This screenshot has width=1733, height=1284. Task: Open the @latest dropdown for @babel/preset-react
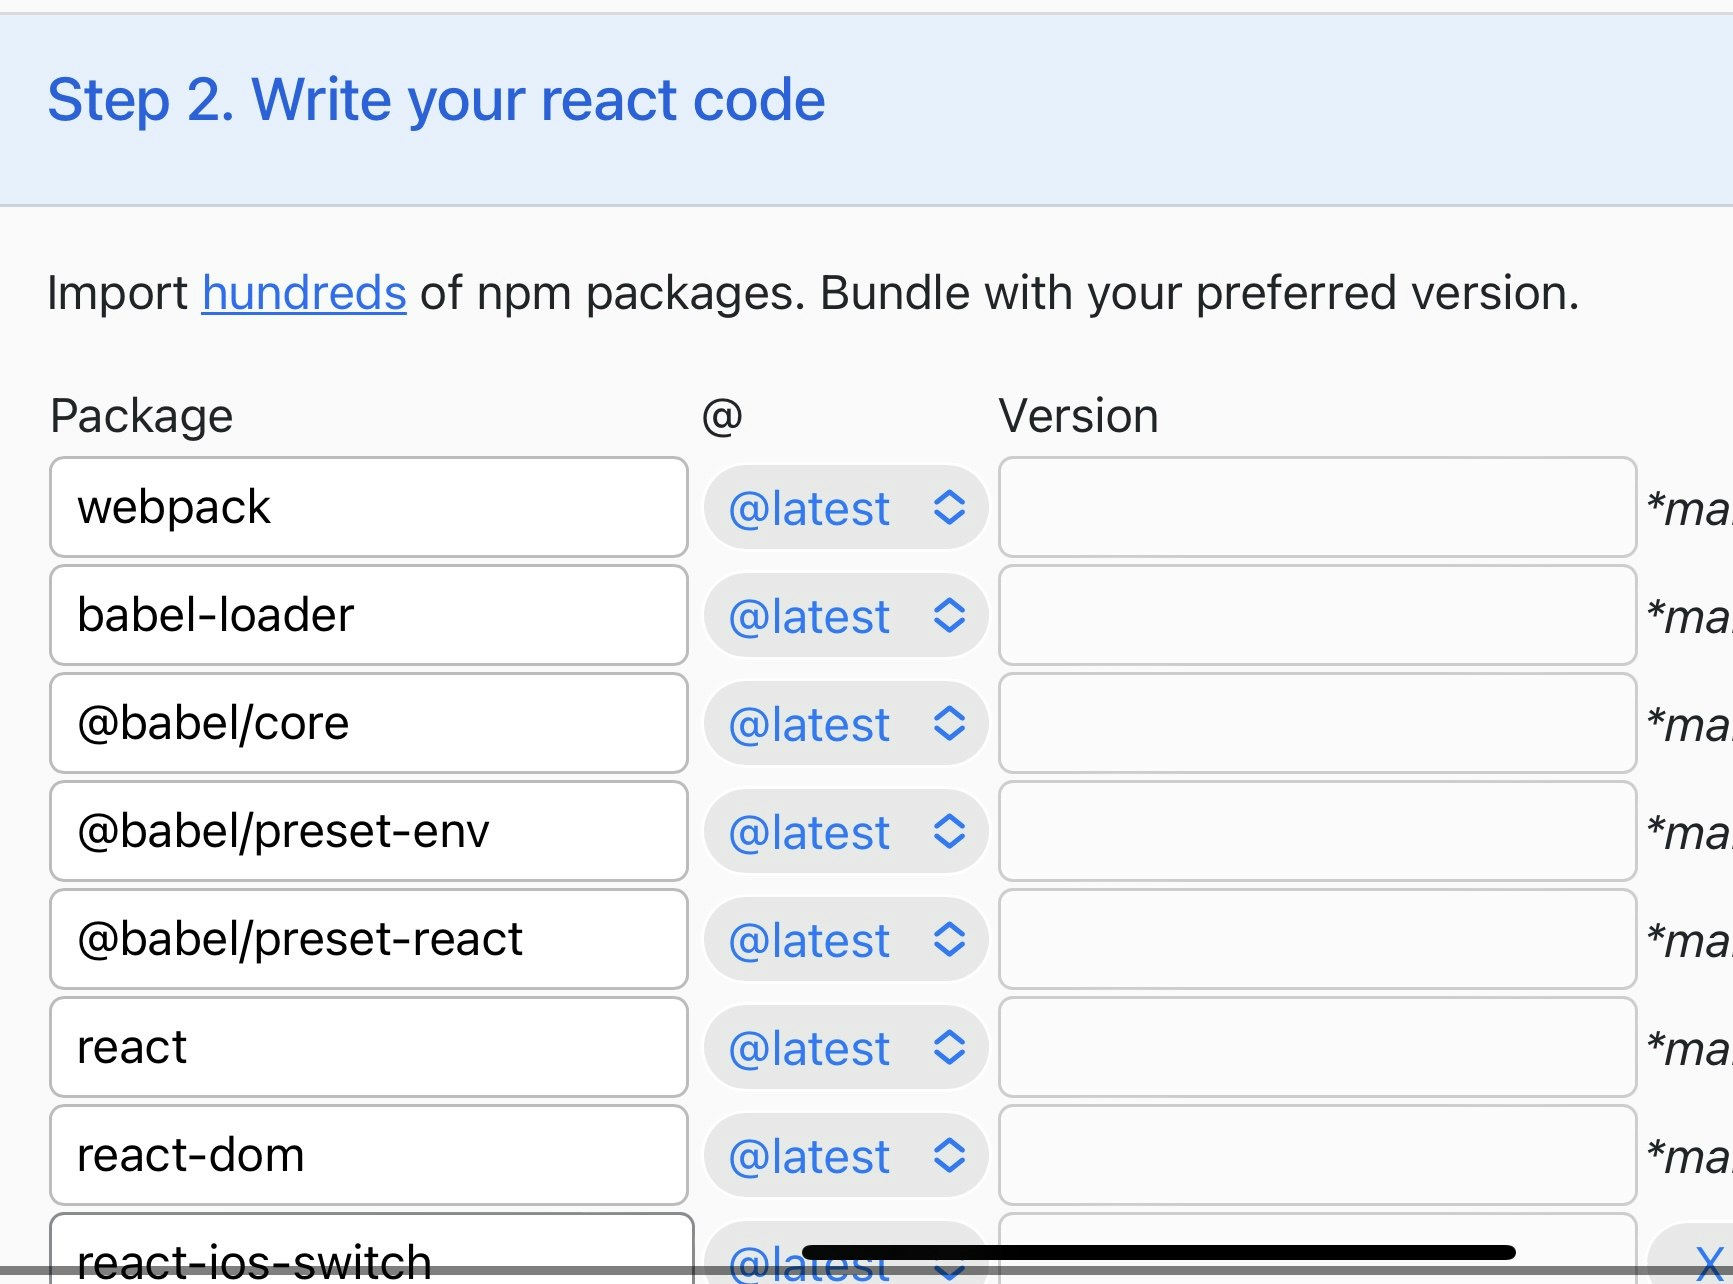pyautogui.click(x=846, y=940)
